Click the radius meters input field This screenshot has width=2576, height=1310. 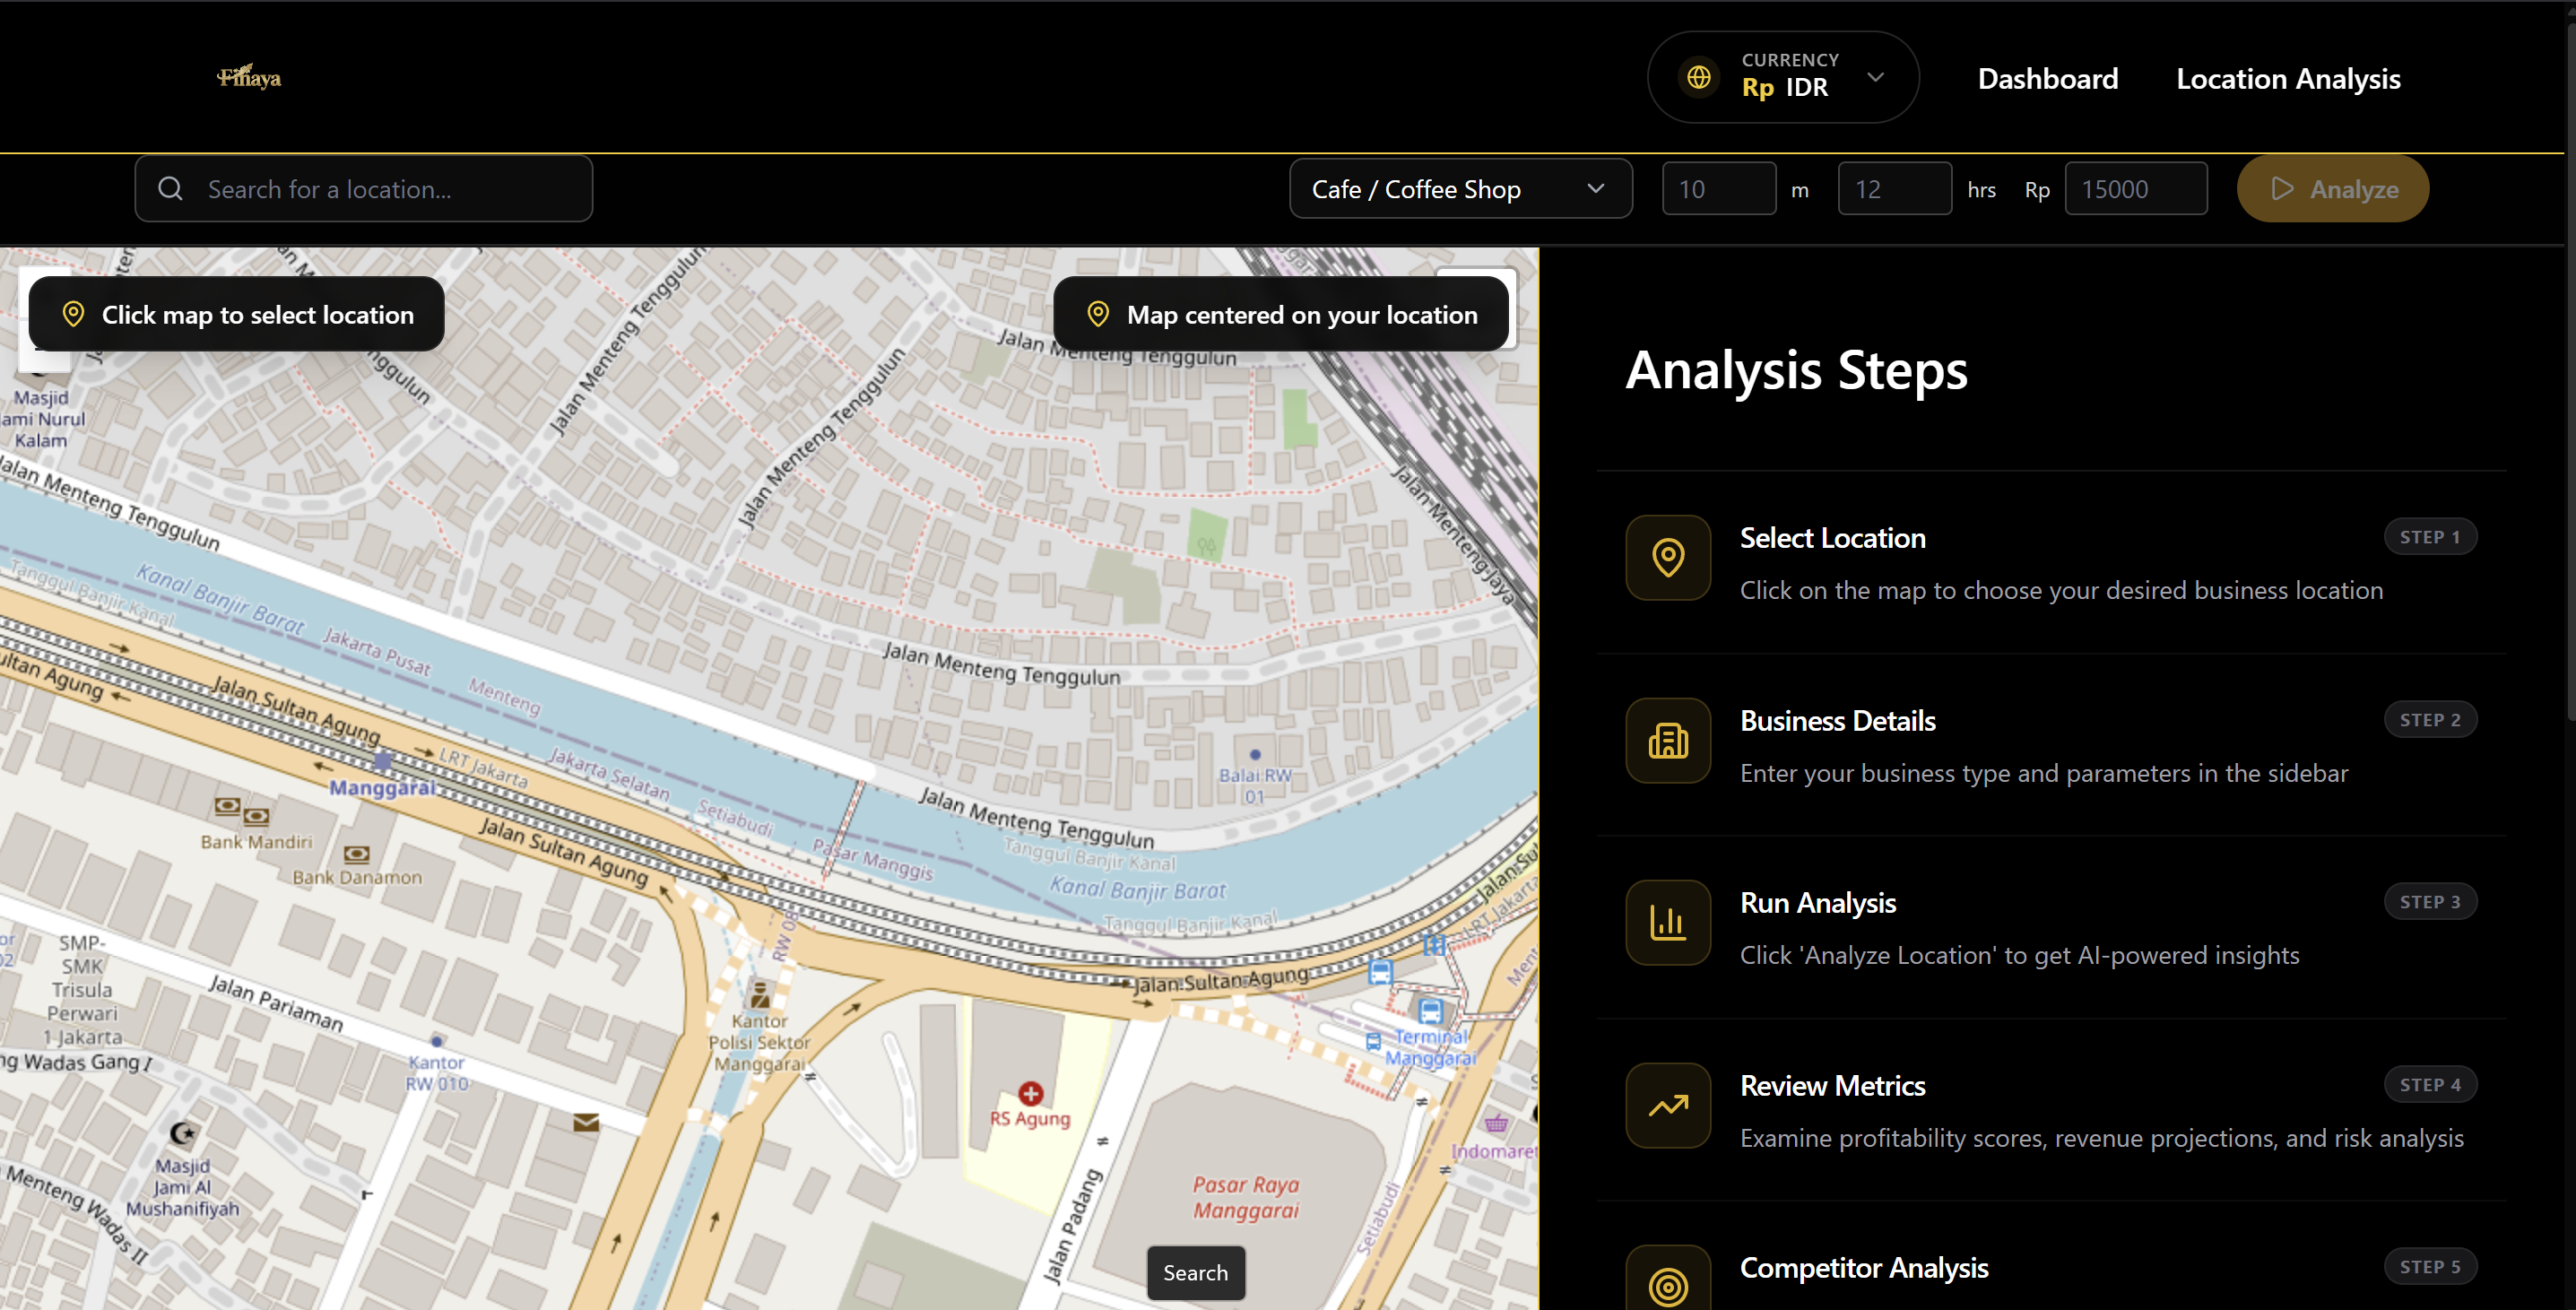(x=1718, y=189)
